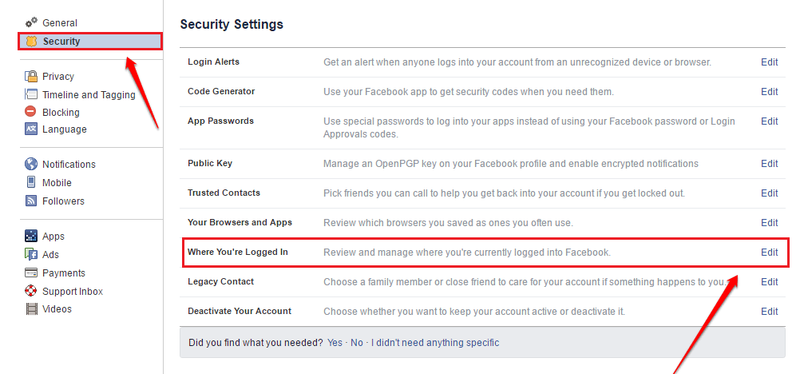Click the Security shield badge icon

click(32, 41)
